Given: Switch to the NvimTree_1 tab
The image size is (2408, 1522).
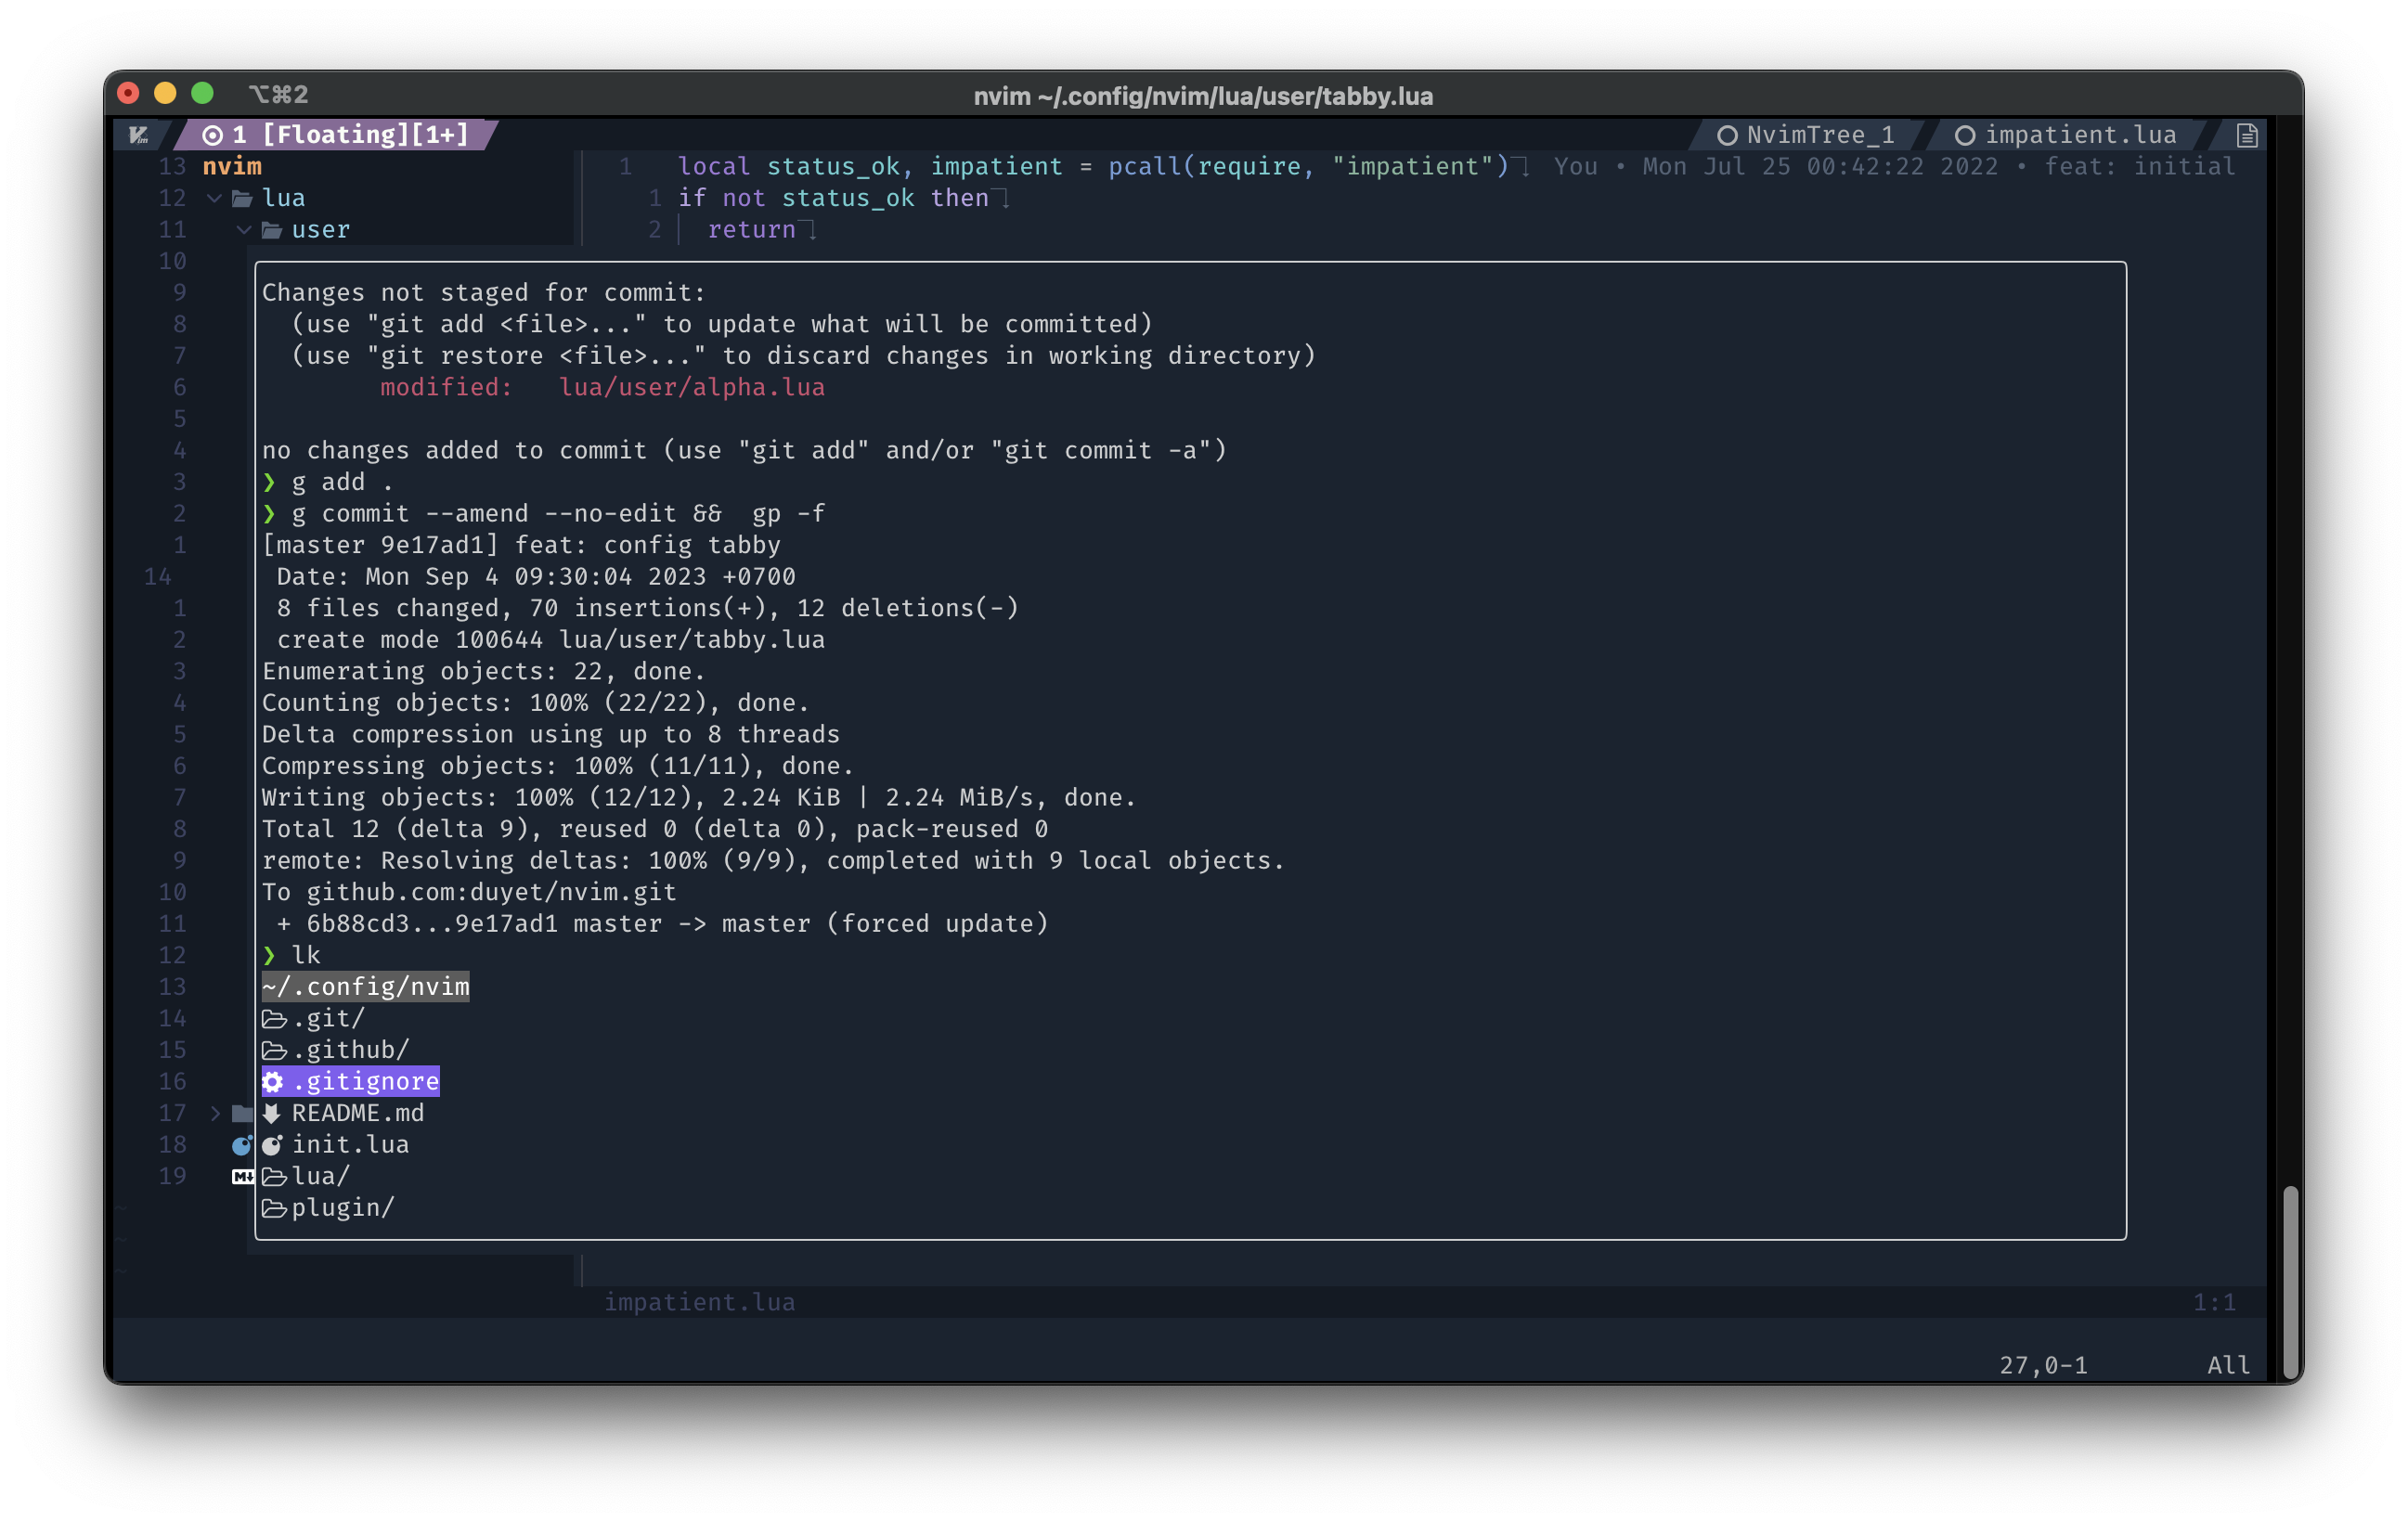Looking at the screenshot, I should pyautogui.click(x=1819, y=135).
